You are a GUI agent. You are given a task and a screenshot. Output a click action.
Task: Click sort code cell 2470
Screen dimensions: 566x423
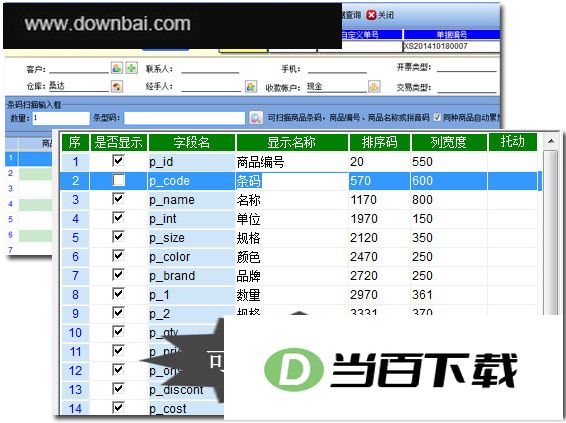379,257
